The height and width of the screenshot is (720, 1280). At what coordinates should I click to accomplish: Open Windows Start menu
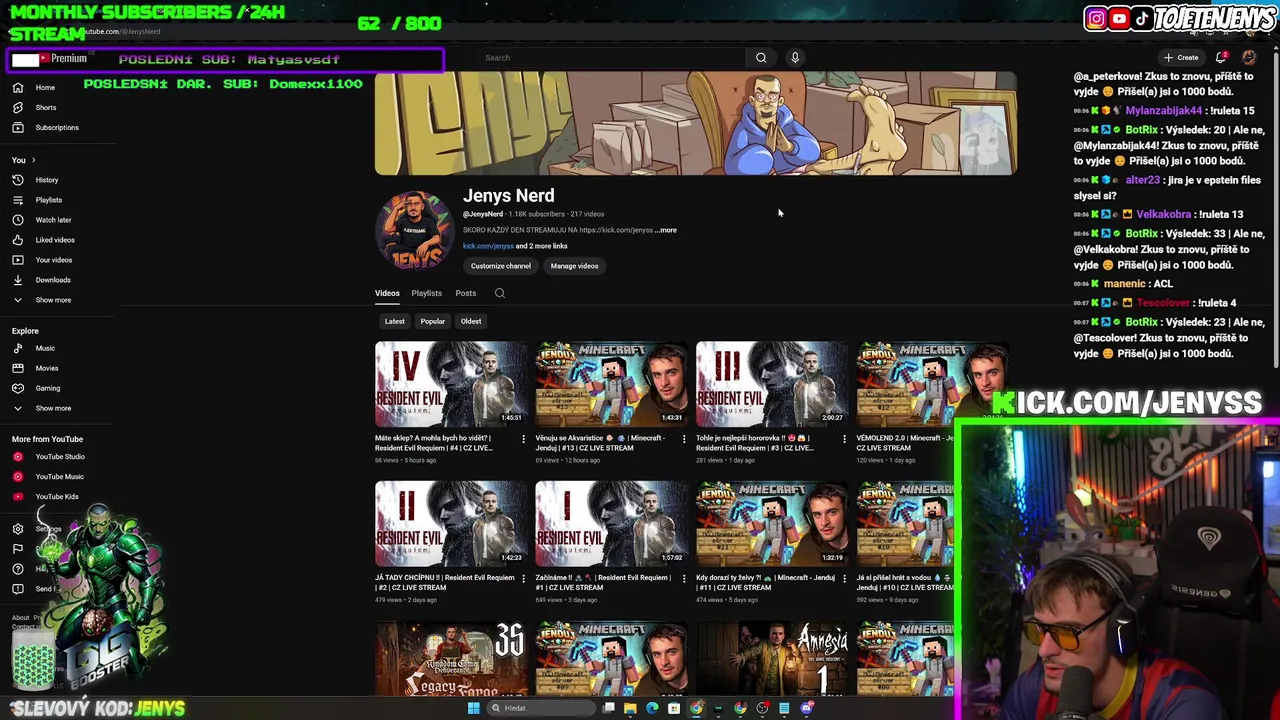(473, 708)
